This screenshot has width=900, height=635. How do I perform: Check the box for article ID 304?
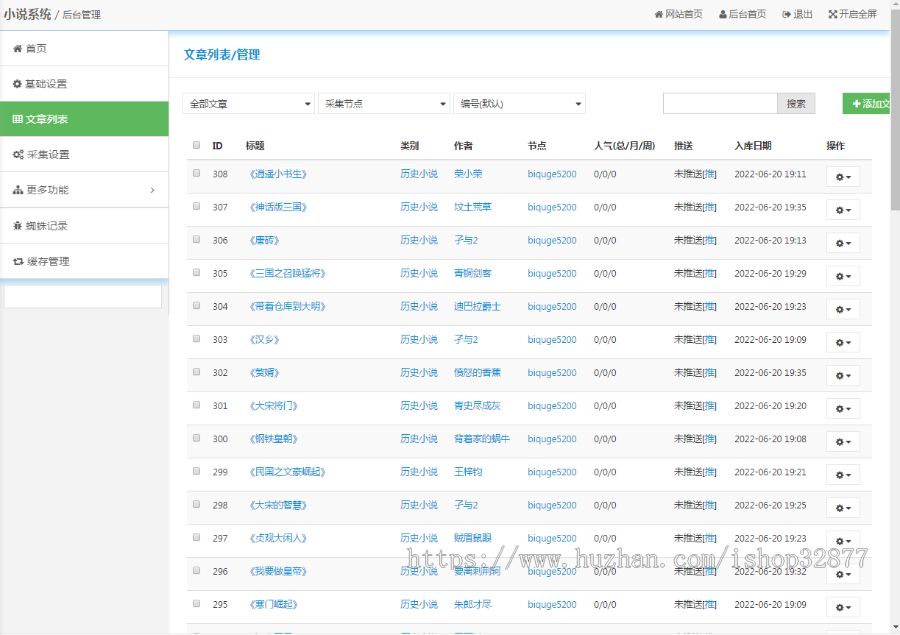tap(196, 305)
